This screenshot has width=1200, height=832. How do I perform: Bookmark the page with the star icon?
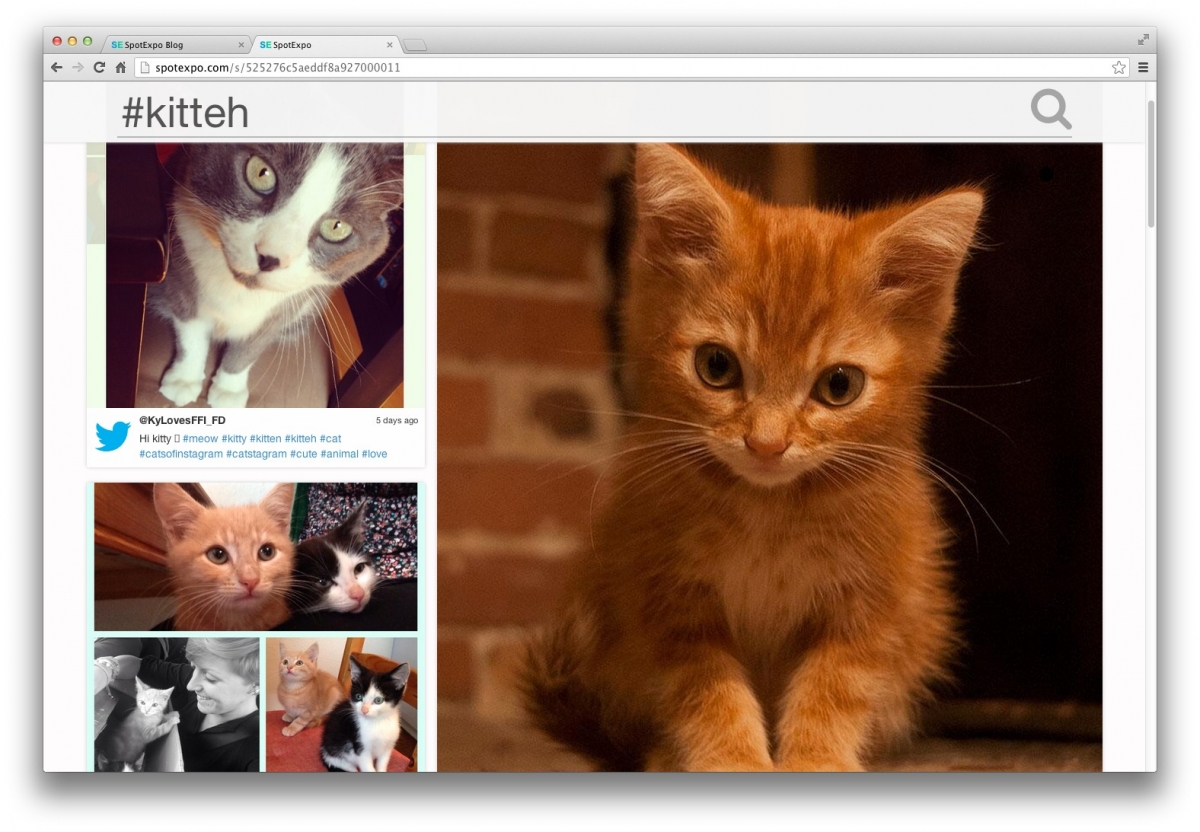click(x=1118, y=67)
